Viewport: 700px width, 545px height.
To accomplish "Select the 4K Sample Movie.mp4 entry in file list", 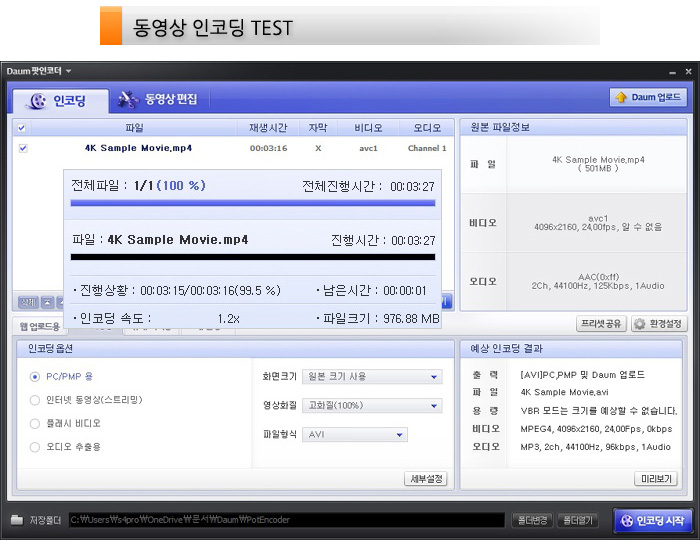I will click(x=138, y=148).
